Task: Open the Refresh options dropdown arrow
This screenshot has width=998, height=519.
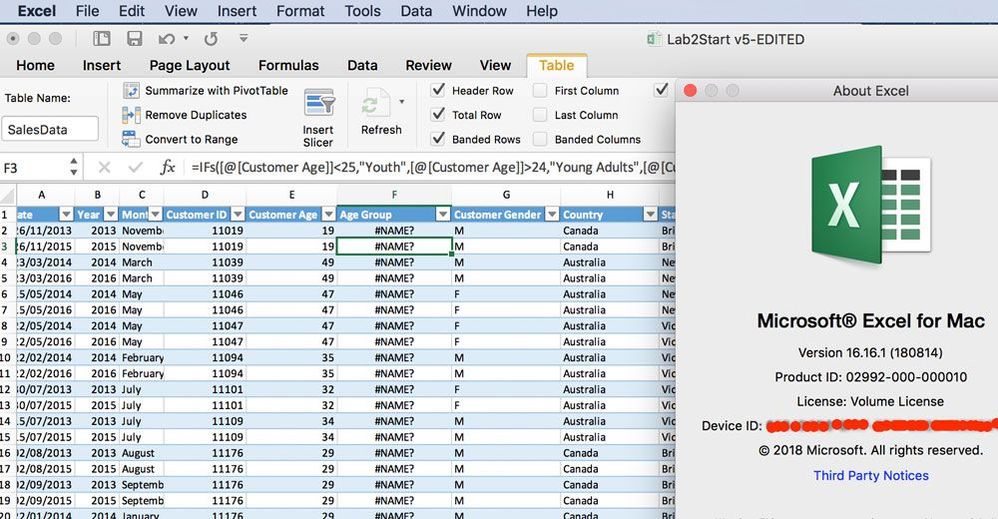Action: click(402, 101)
